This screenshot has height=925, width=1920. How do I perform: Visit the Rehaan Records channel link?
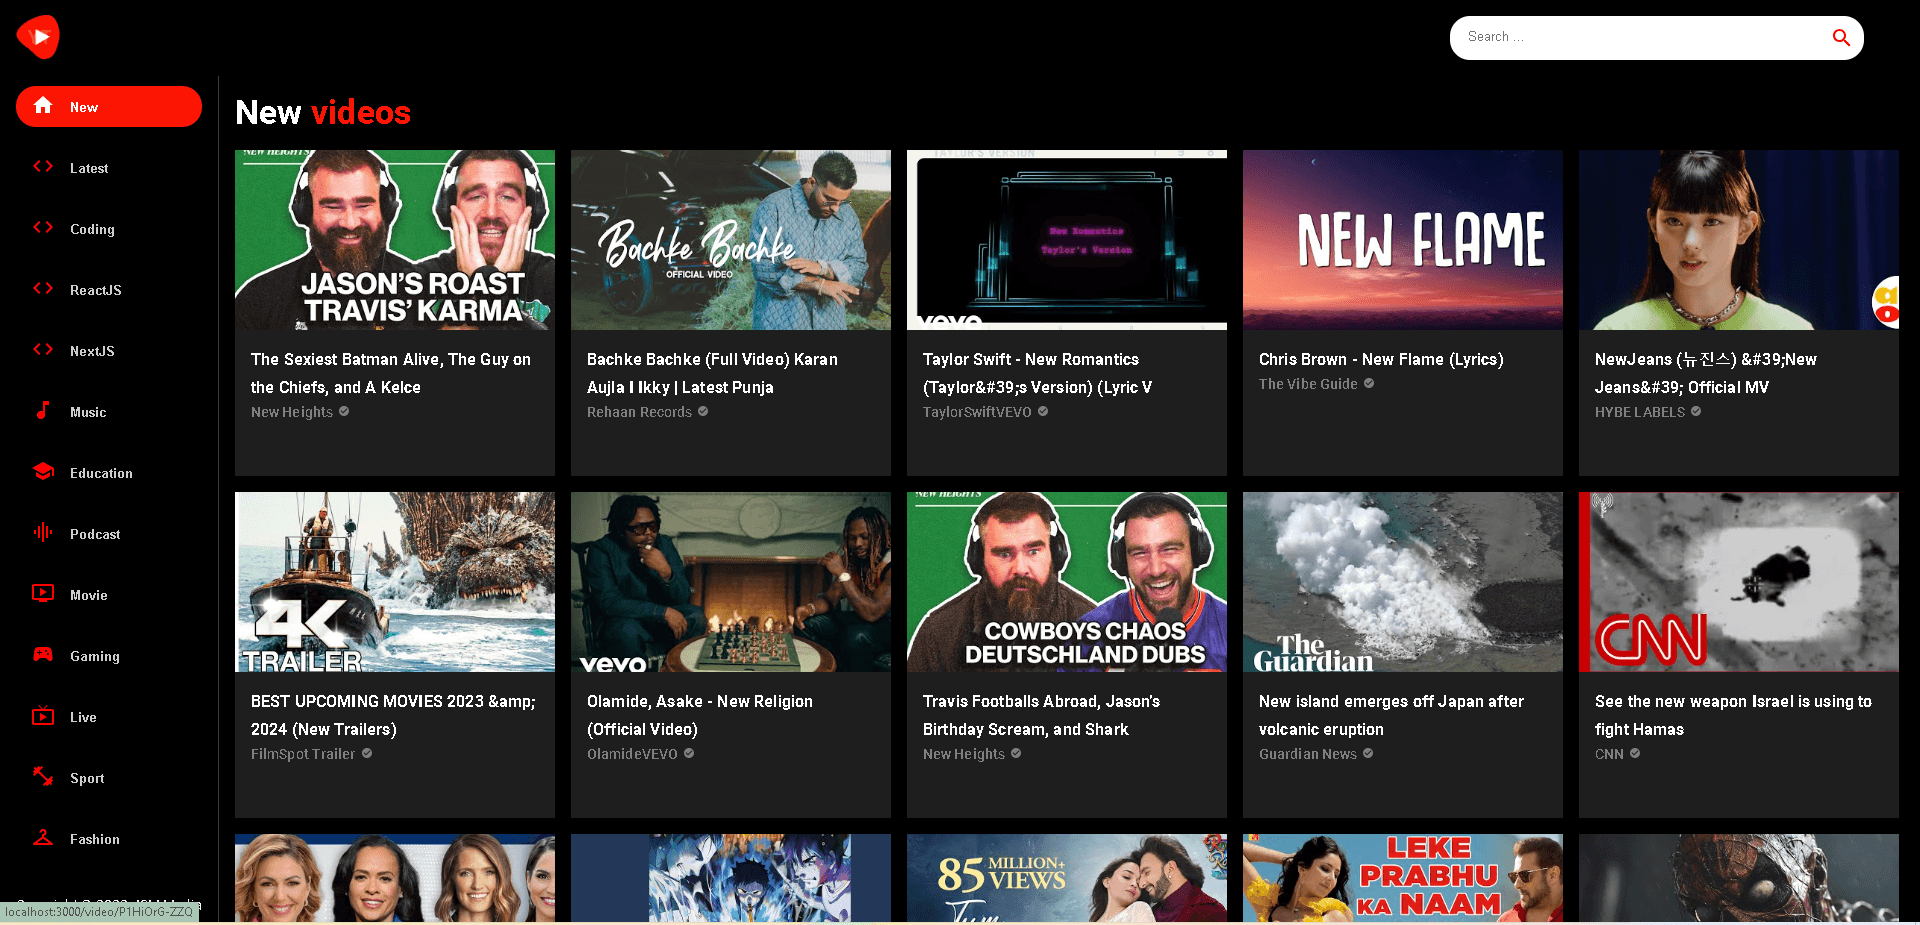[639, 412]
